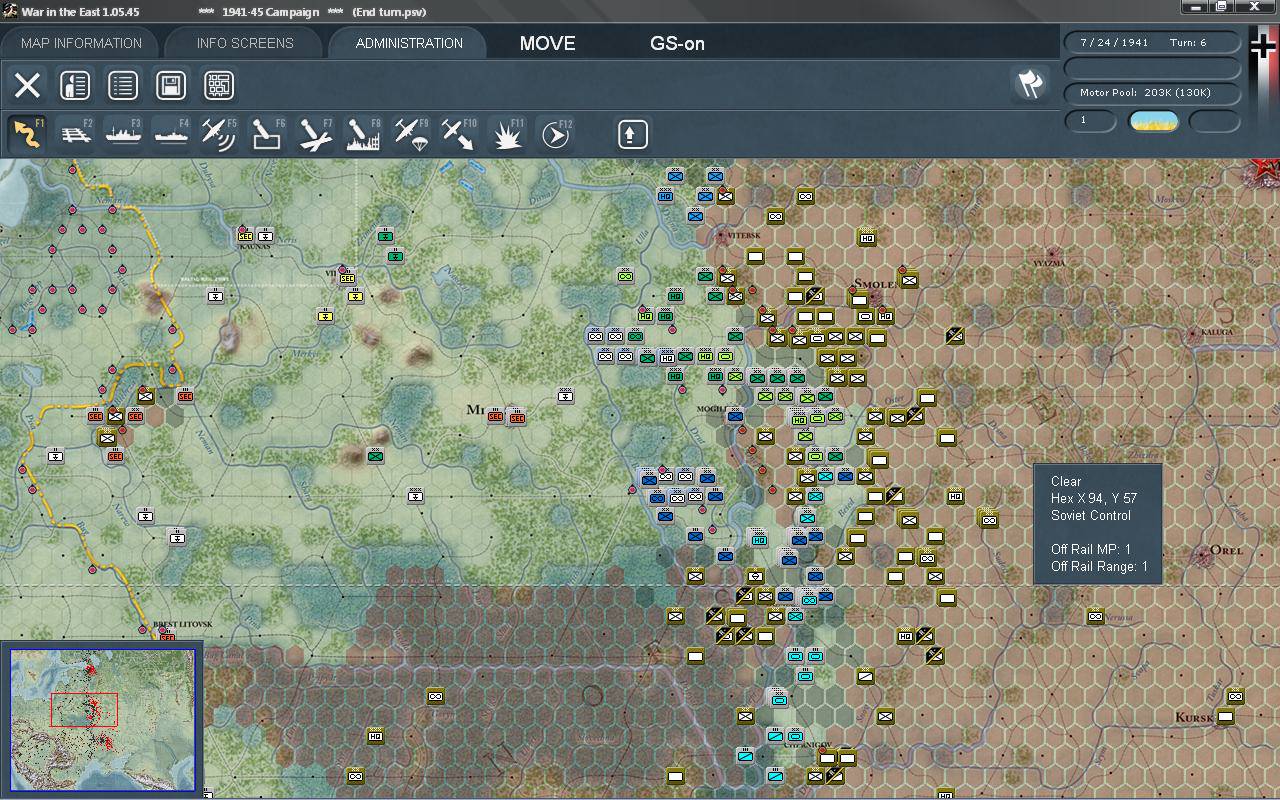This screenshot has height=800, width=1280.
Task: Select Bomb city mode (F8) icon
Action: point(363,134)
